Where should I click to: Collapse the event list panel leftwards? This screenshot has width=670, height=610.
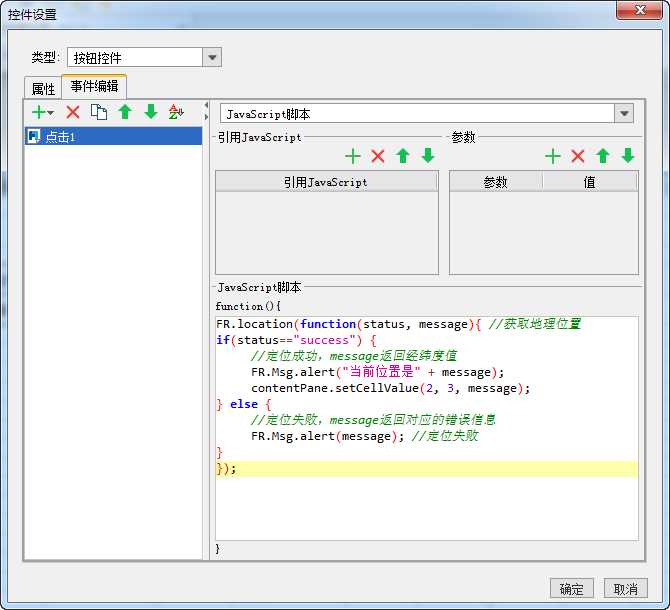pyautogui.click(x=206, y=105)
